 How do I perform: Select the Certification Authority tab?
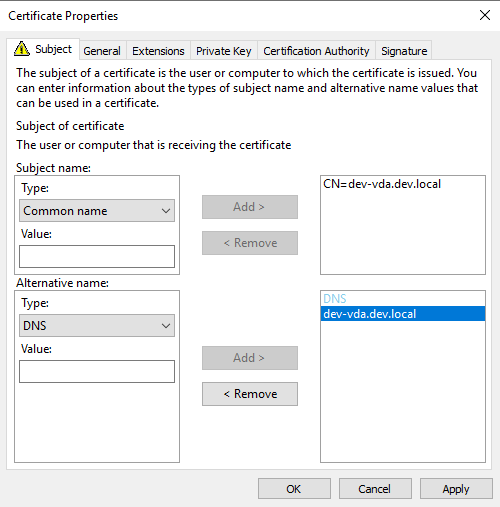click(x=316, y=51)
